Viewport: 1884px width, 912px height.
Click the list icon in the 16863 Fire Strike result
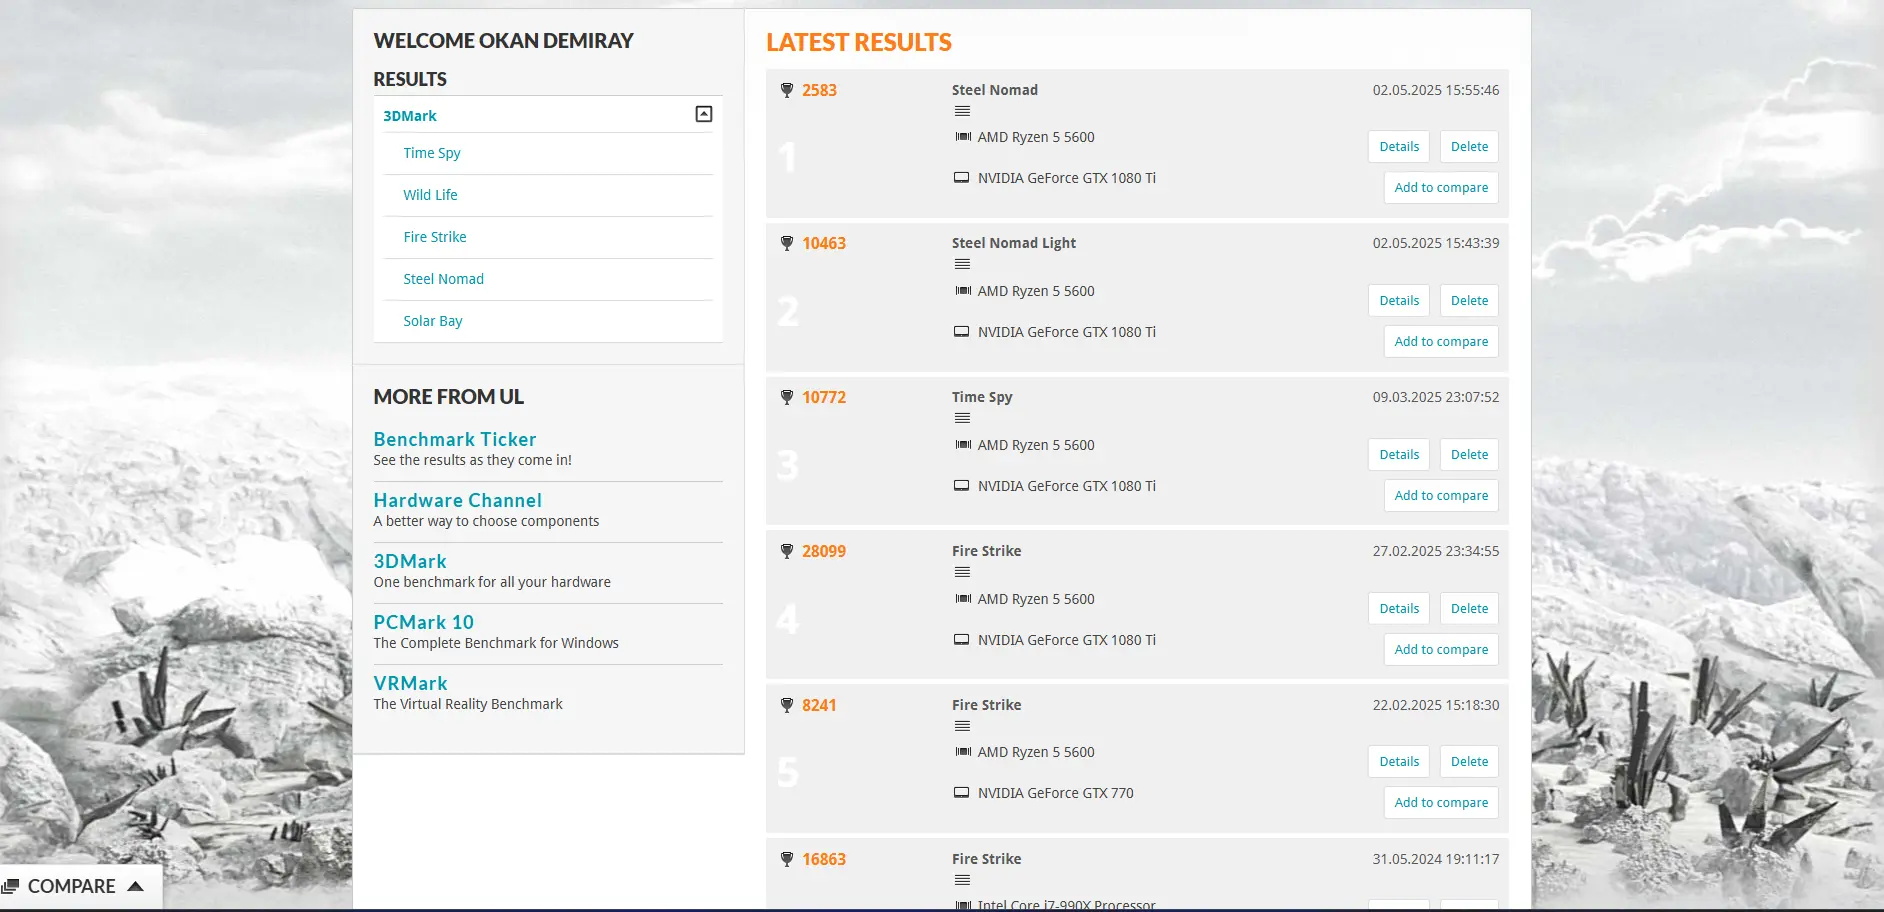tap(962, 880)
